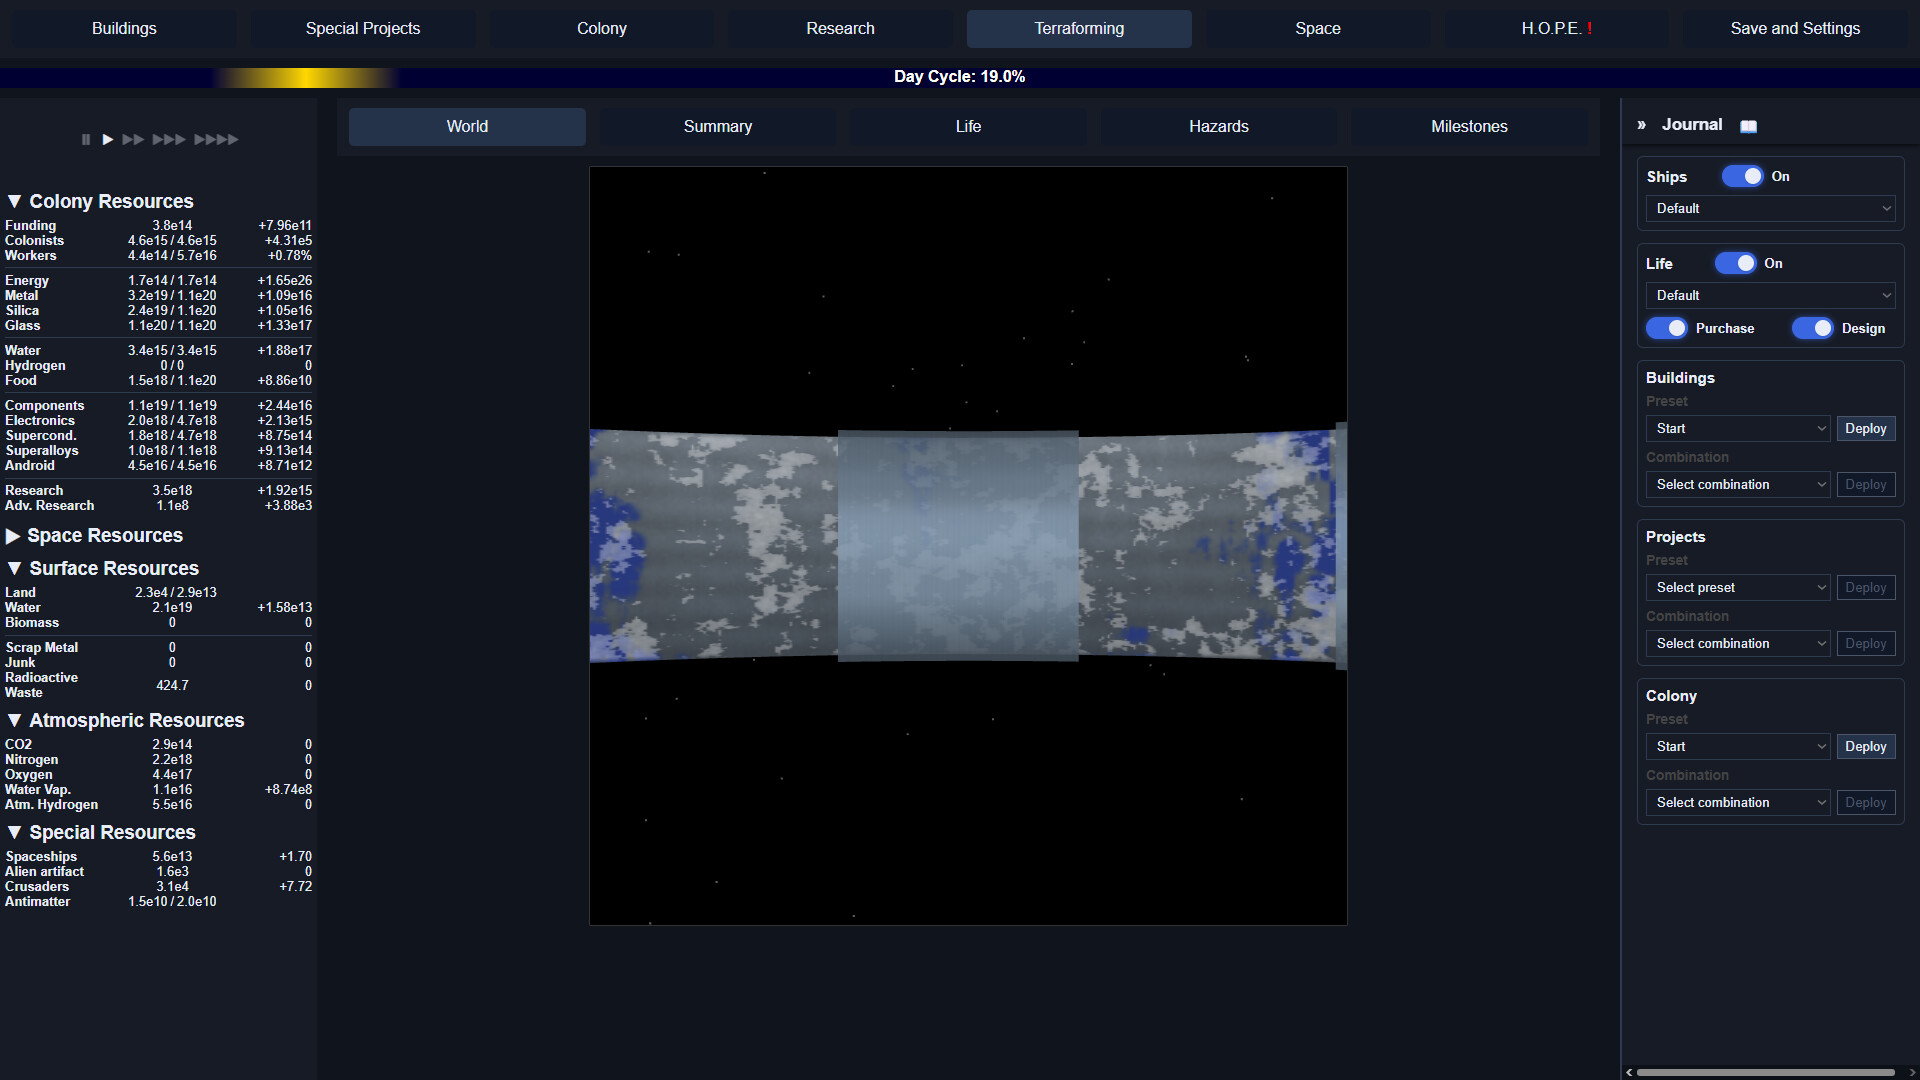1920x1080 pixels.
Task: Open Buildings Select combination dropdown
Action: 1738,484
